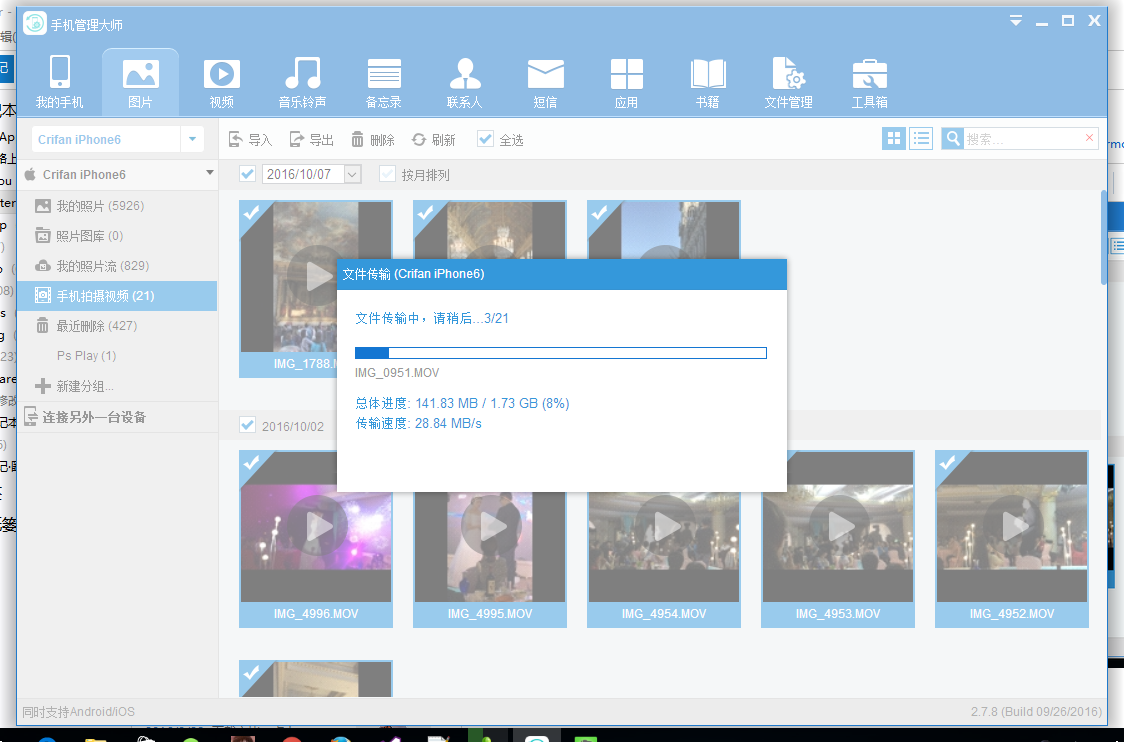
Task: Play the IMG_4953.MOV video
Action: 839,526
